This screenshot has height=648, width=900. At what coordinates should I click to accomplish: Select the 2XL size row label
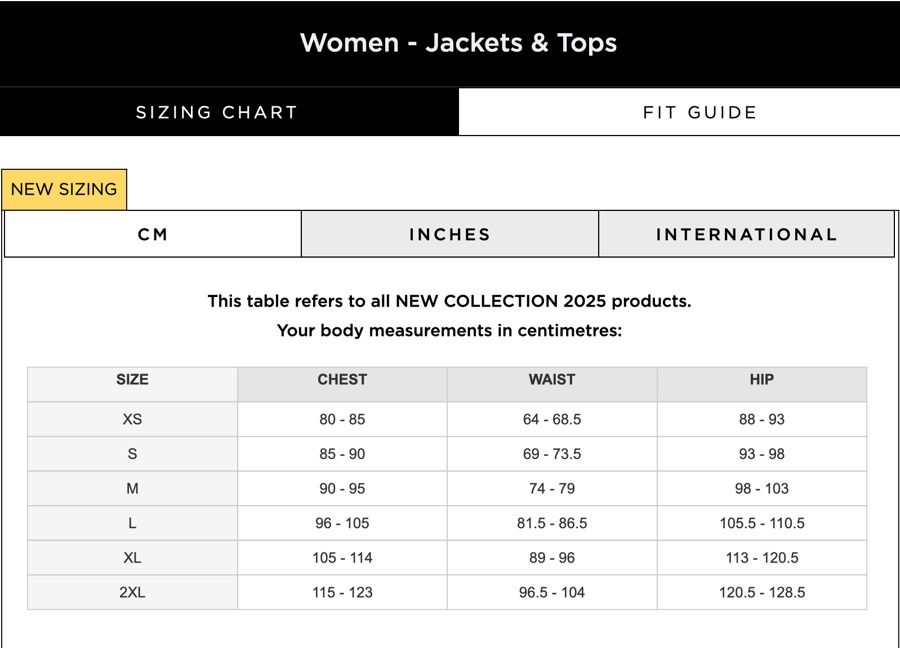[132, 593]
